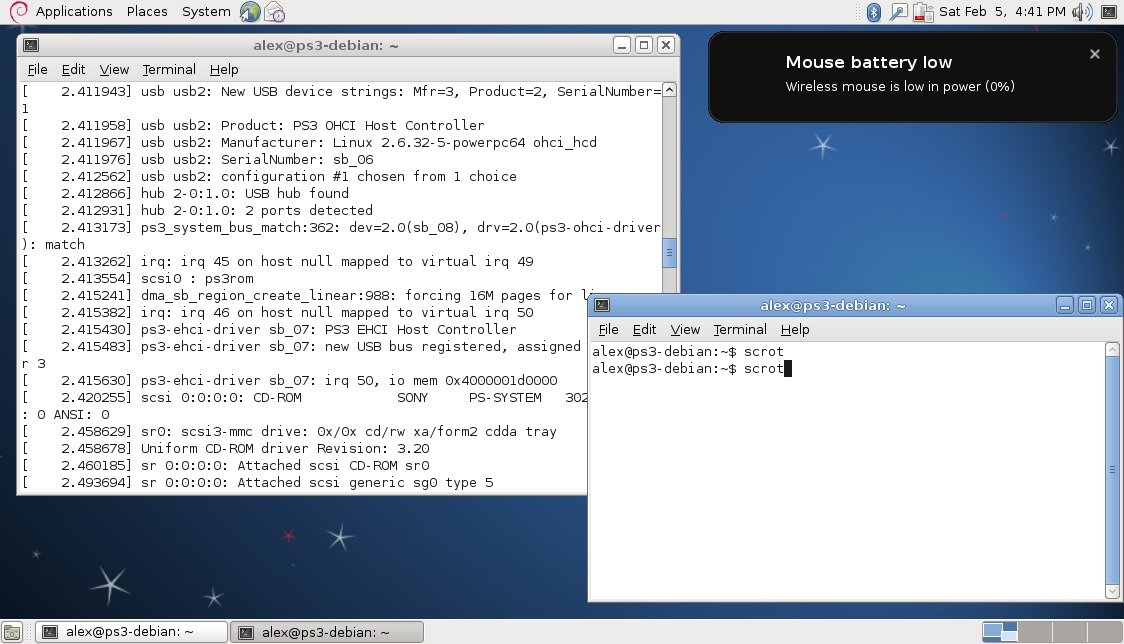The height and width of the screenshot is (644, 1124).
Task: Open window menu icon of front terminal titlebar
Action: click(x=602, y=305)
